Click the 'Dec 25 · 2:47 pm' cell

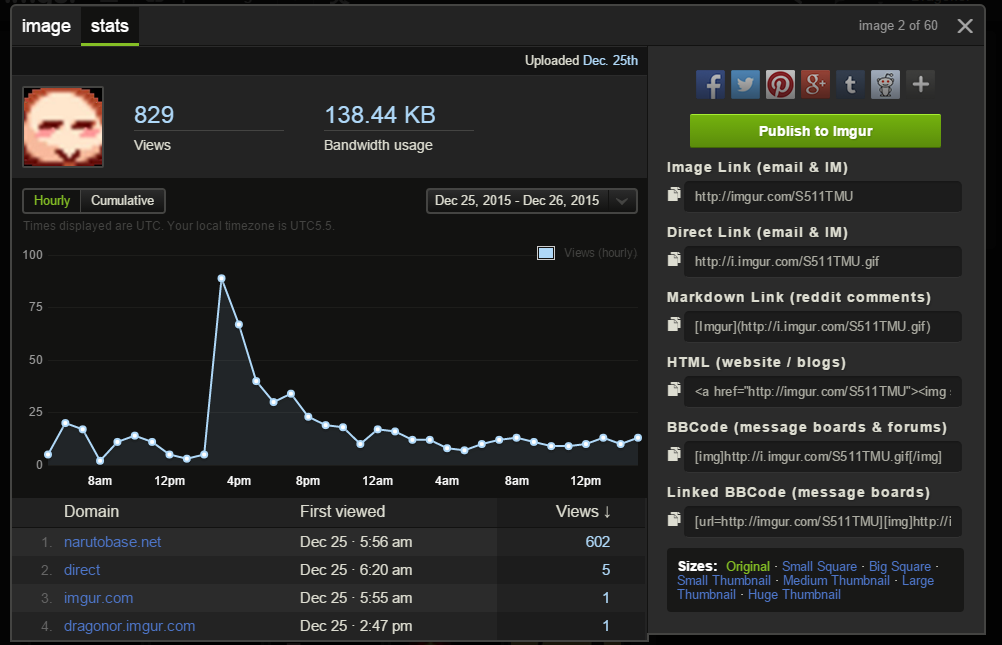[356, 626]
